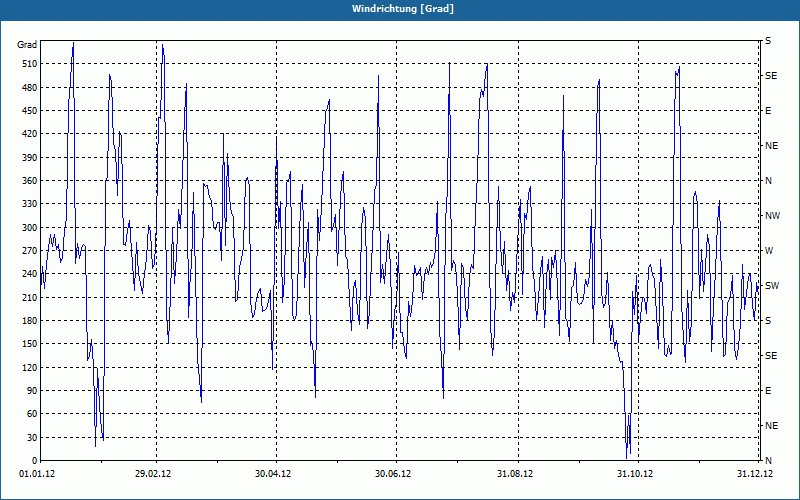Select the 31.10.12 x-axis date

pyautogui.click(x=635, y=474)
